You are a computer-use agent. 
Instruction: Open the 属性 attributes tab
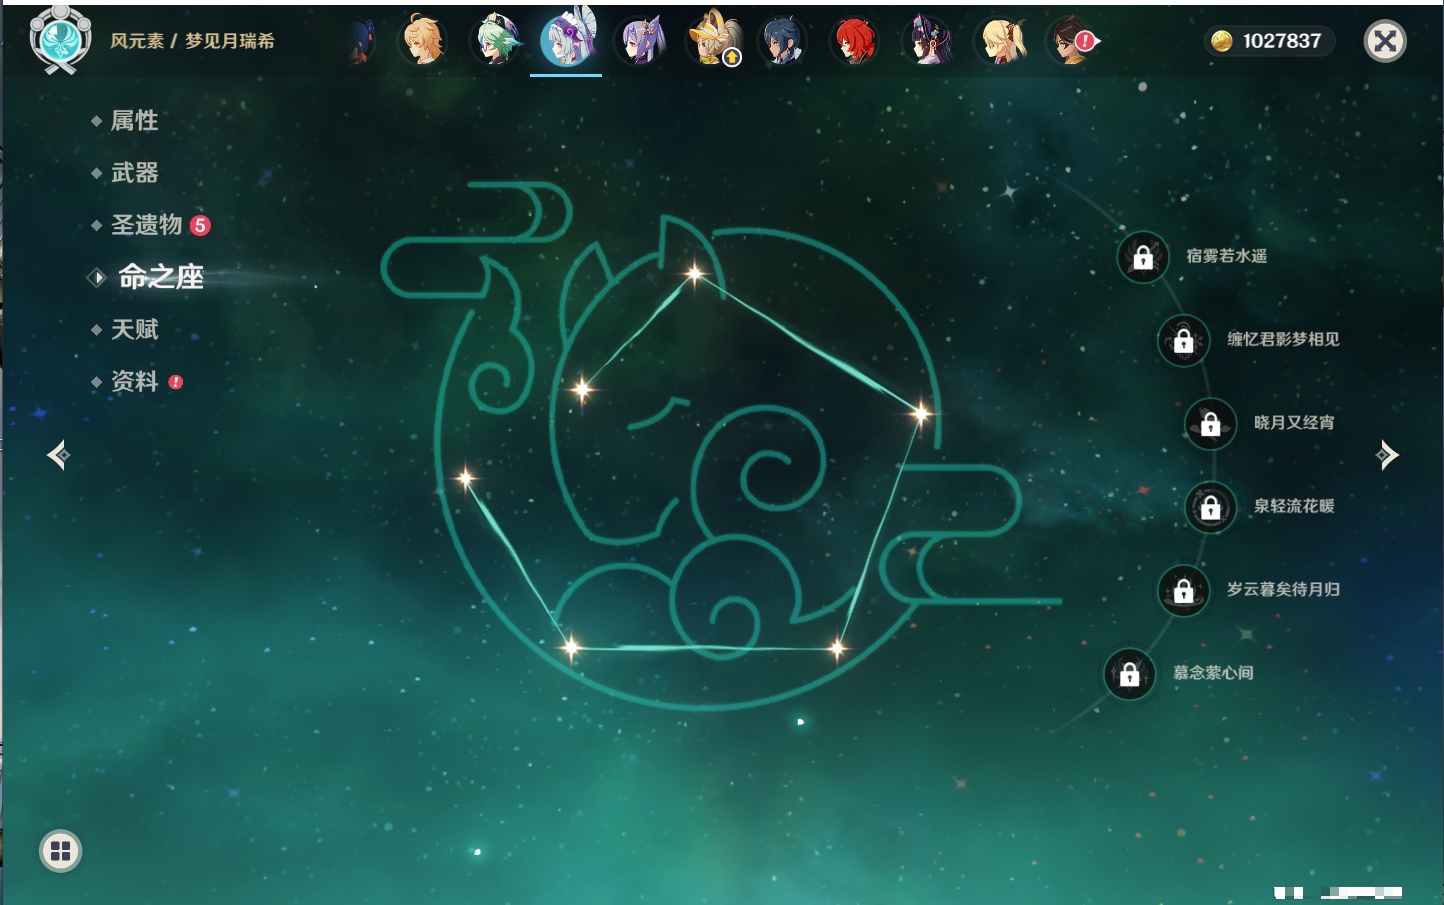[x=134, y=121]
